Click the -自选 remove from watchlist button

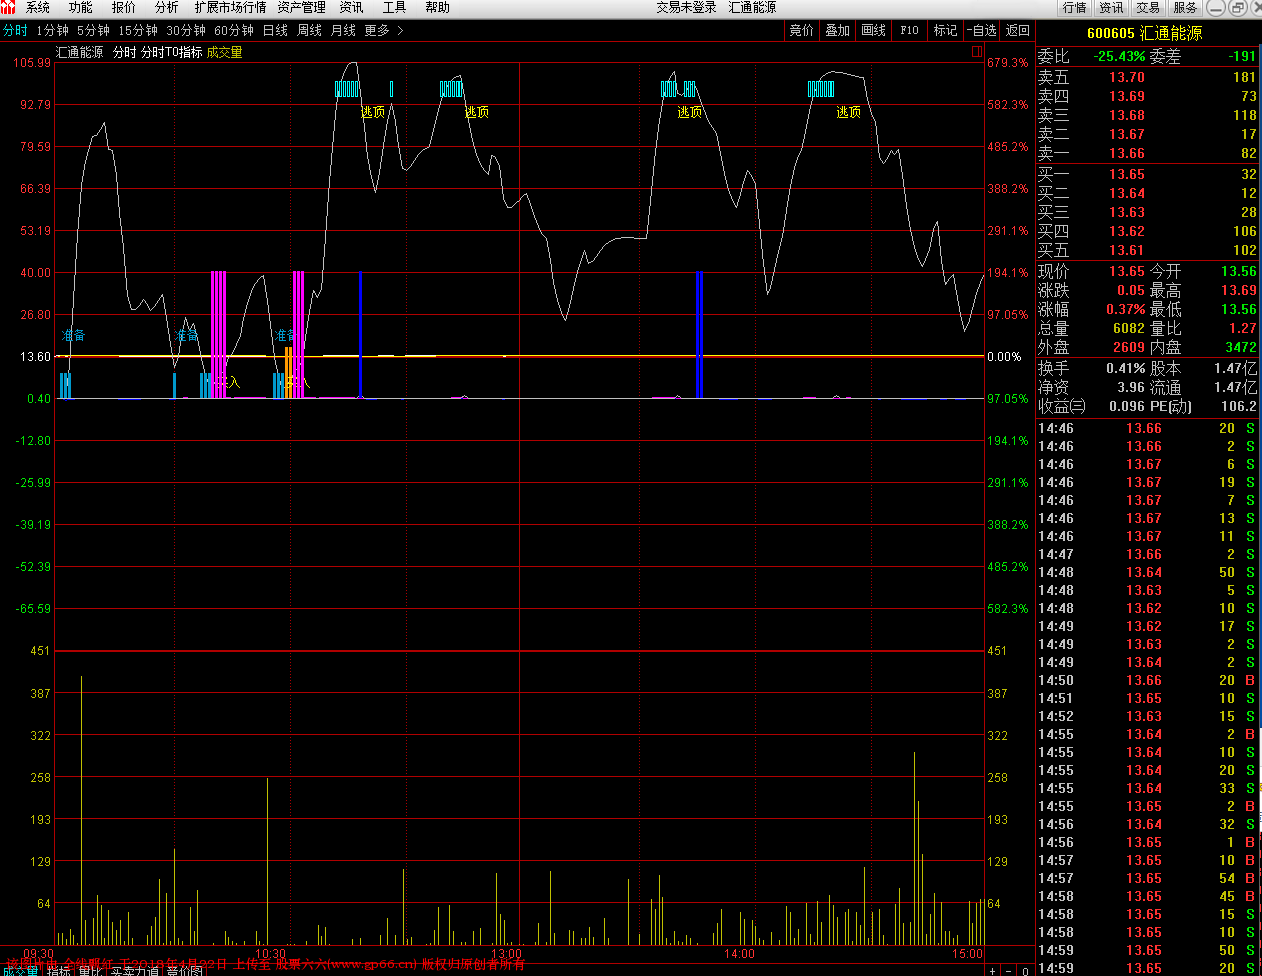982,30
